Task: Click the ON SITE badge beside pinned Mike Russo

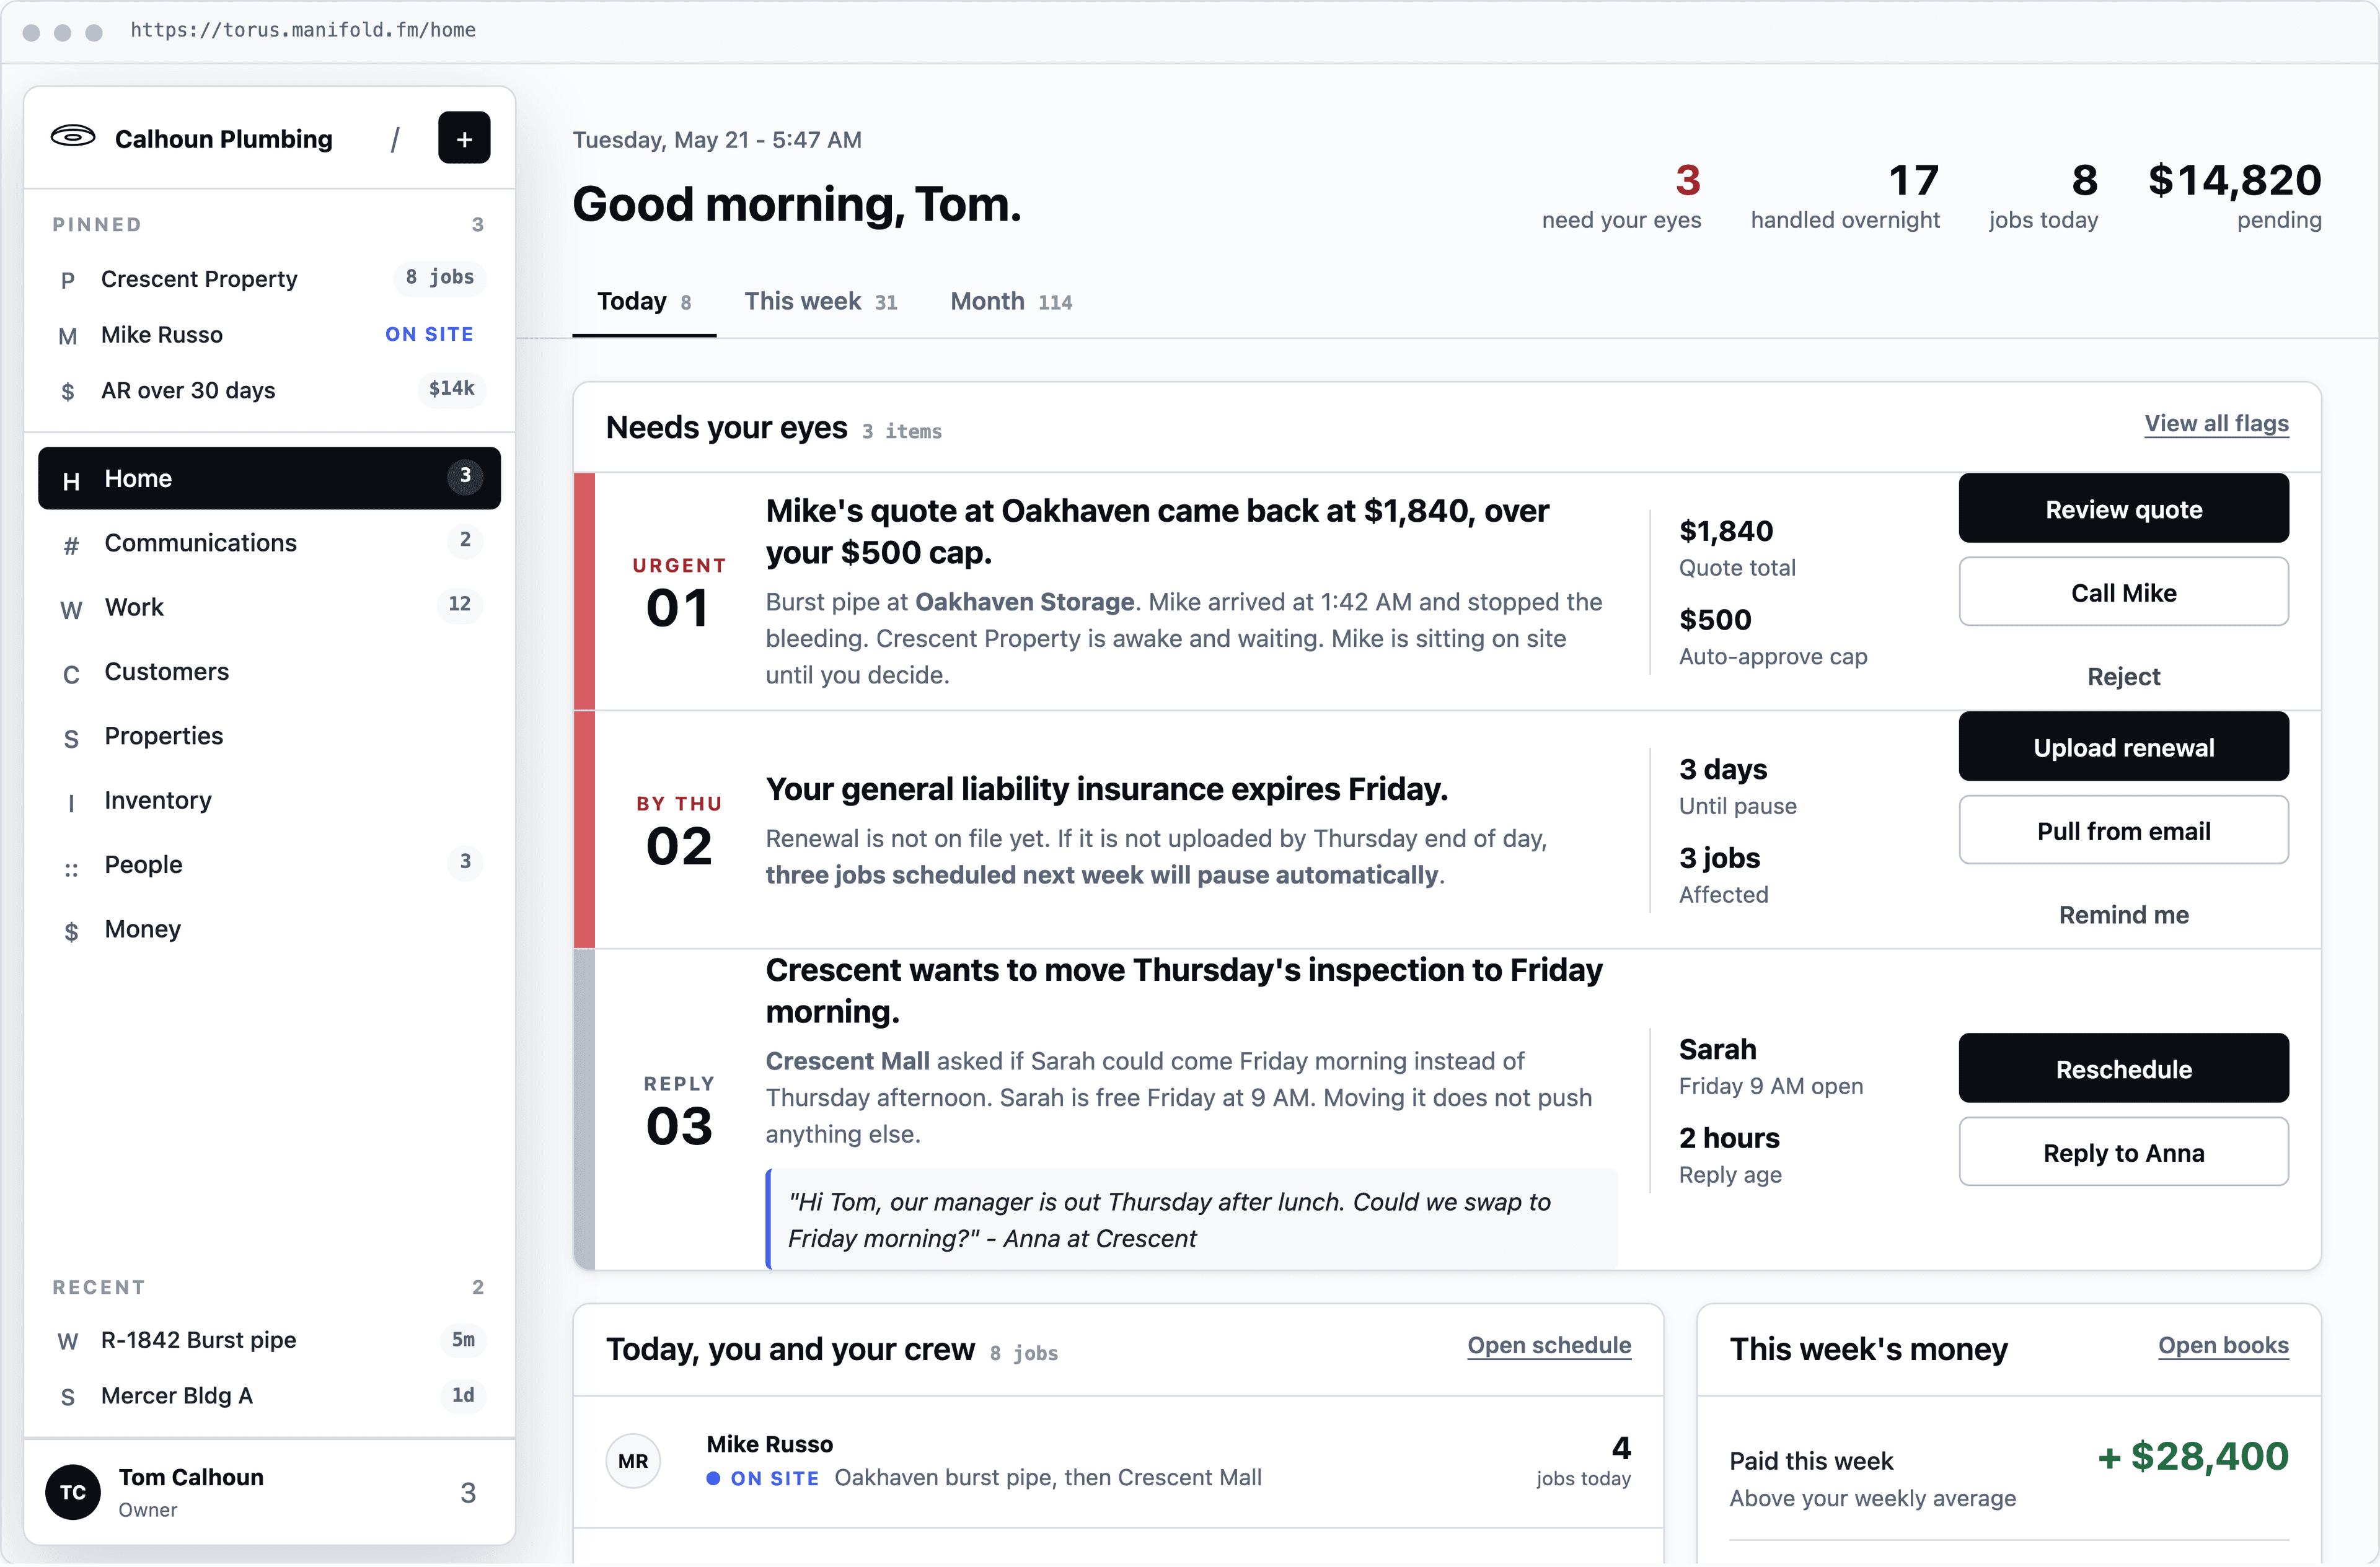Action: pyautogui.click(x=429, y=334)
